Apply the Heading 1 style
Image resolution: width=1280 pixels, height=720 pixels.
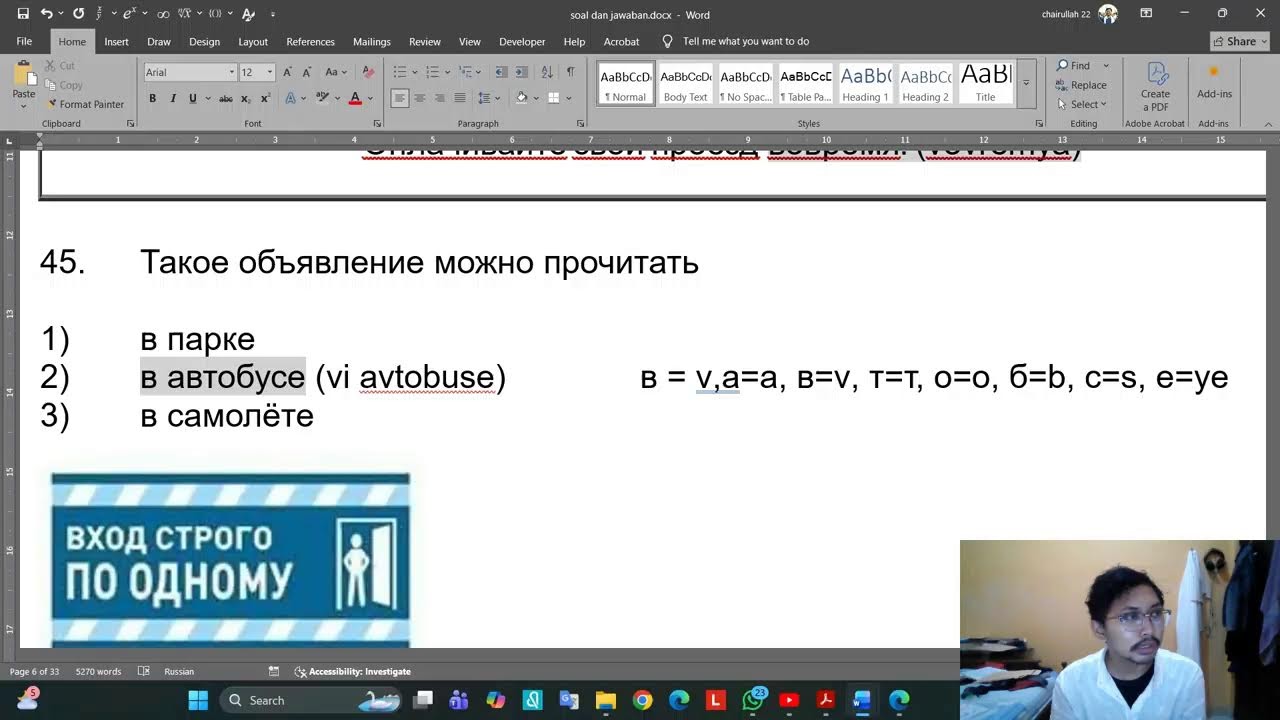[x=865, y=84]
